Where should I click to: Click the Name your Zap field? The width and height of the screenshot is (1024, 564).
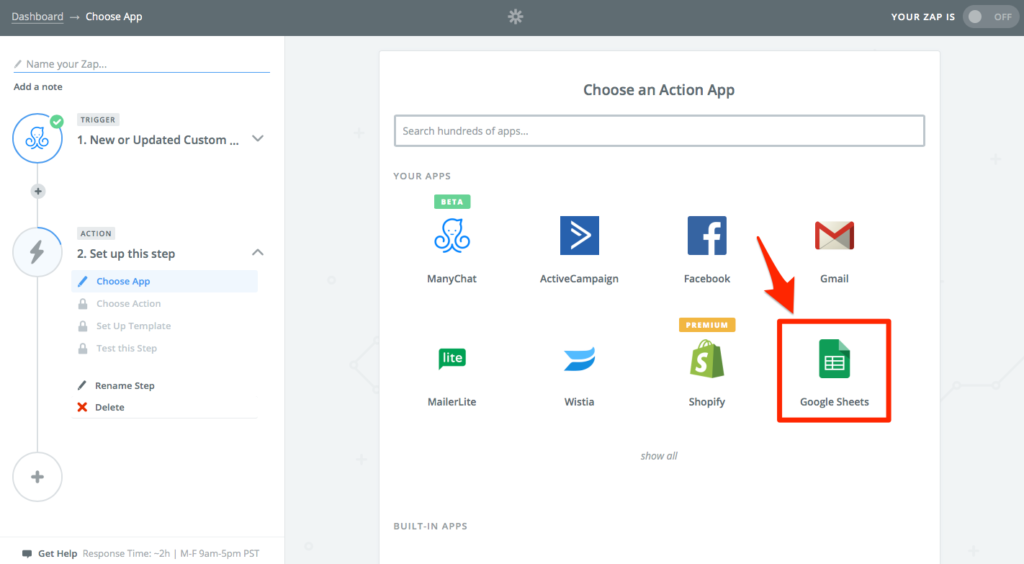141,64
